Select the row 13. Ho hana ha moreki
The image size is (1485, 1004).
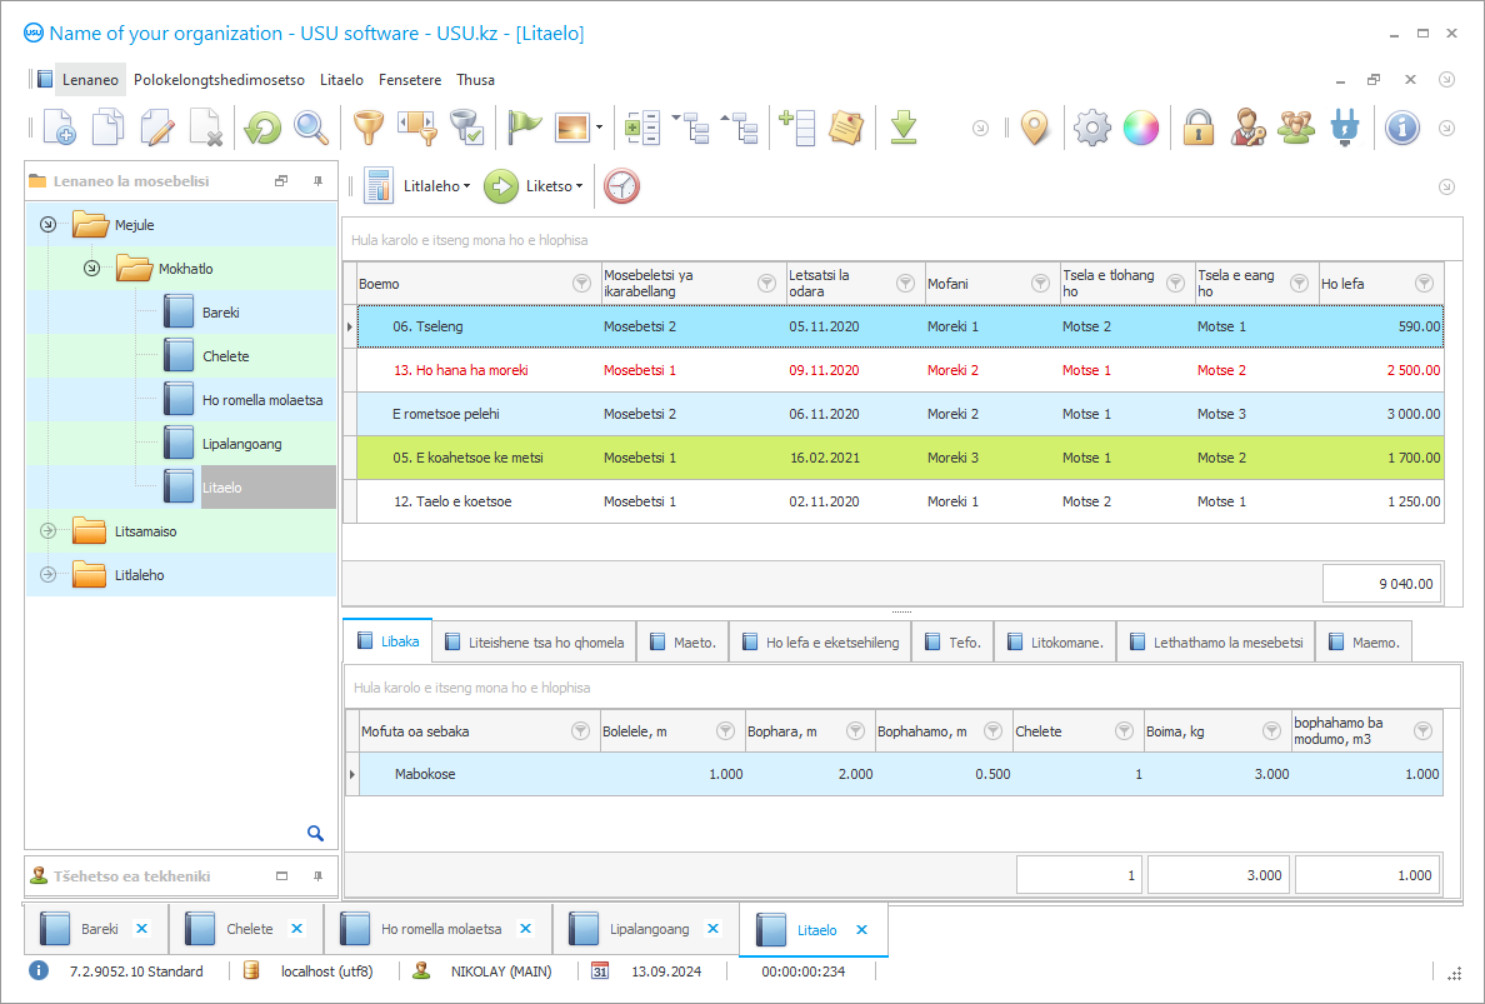(x=460, y=370)
